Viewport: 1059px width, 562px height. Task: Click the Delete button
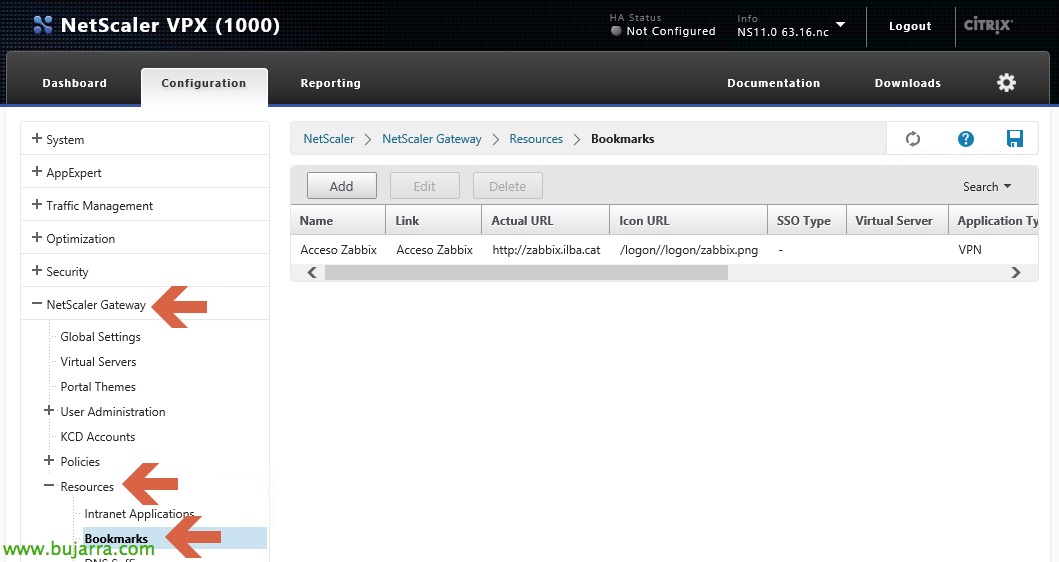pyautogui.click(x=508, y=186)
